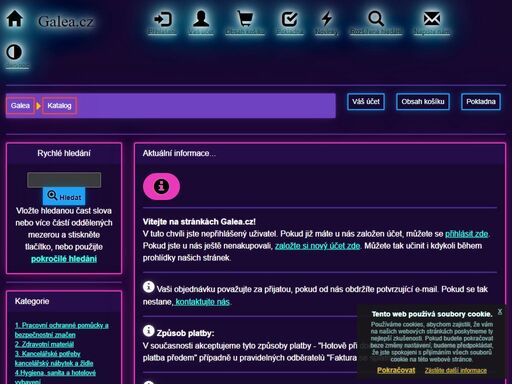Screen dimensions: 512x384
Task: Click the Kategorie panel title
Action: tap(32, 301)
